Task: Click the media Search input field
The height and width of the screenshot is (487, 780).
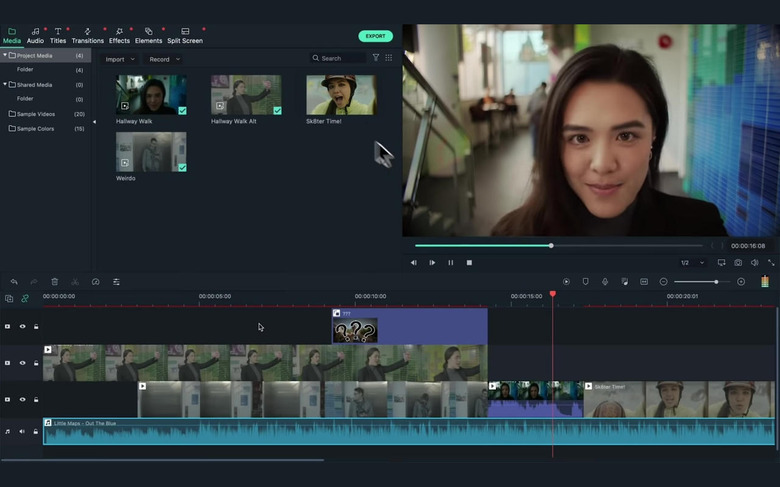Action: [x=338, y=58]
